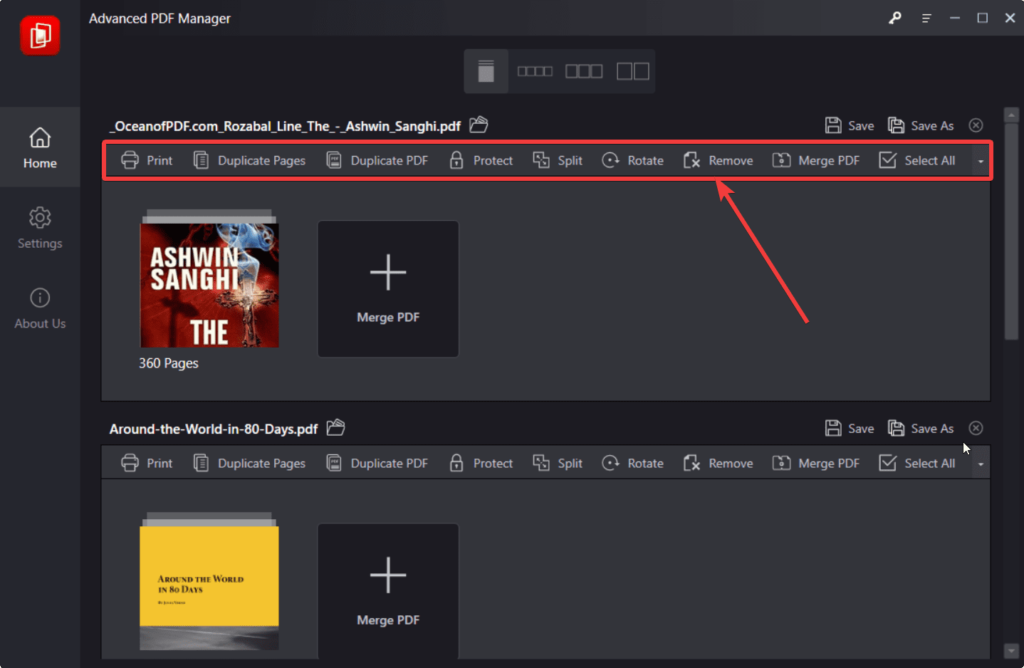The height and width of the screenshot is (668, 1024).
Task: Click Duplicate PDF for Rozabal Line file
Action: click(x=377, y=161)
